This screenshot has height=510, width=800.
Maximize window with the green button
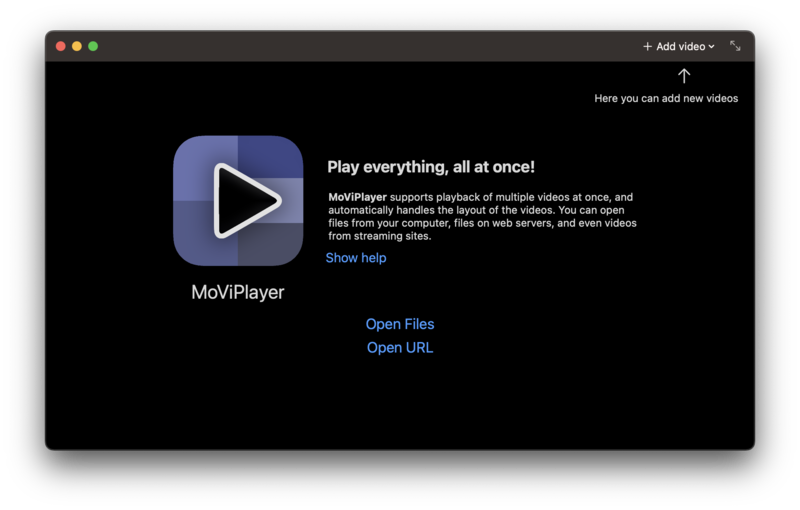coord(93,46)
